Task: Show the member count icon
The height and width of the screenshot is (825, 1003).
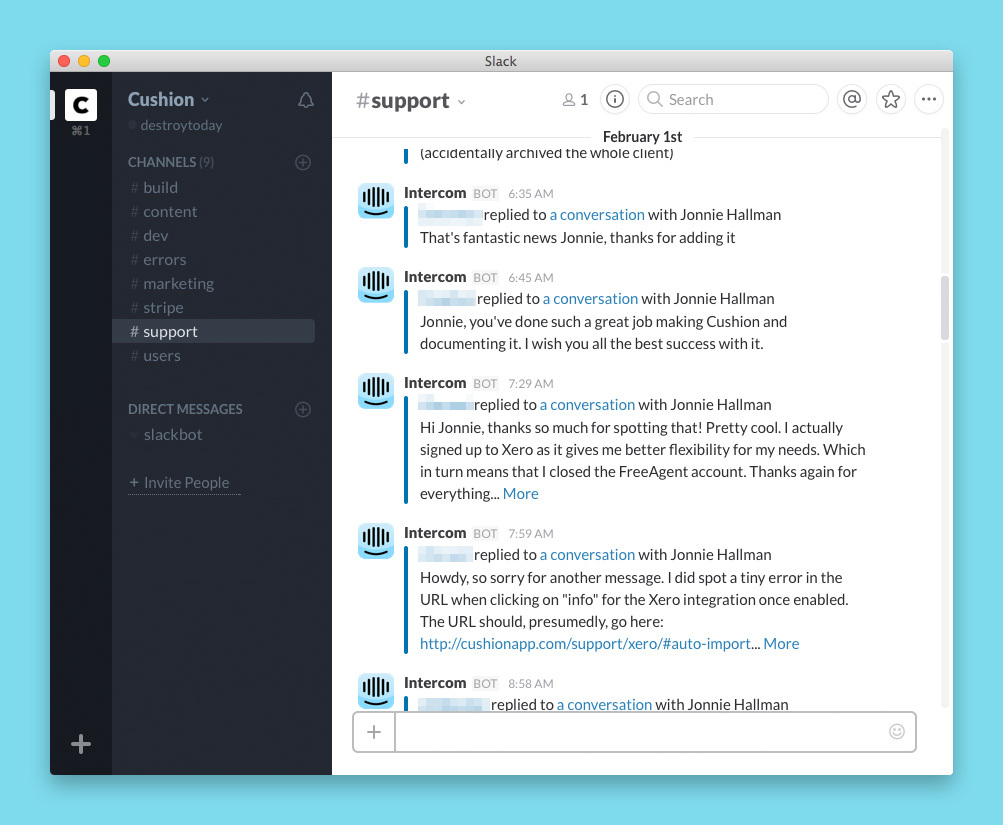Action: [575, 100]
